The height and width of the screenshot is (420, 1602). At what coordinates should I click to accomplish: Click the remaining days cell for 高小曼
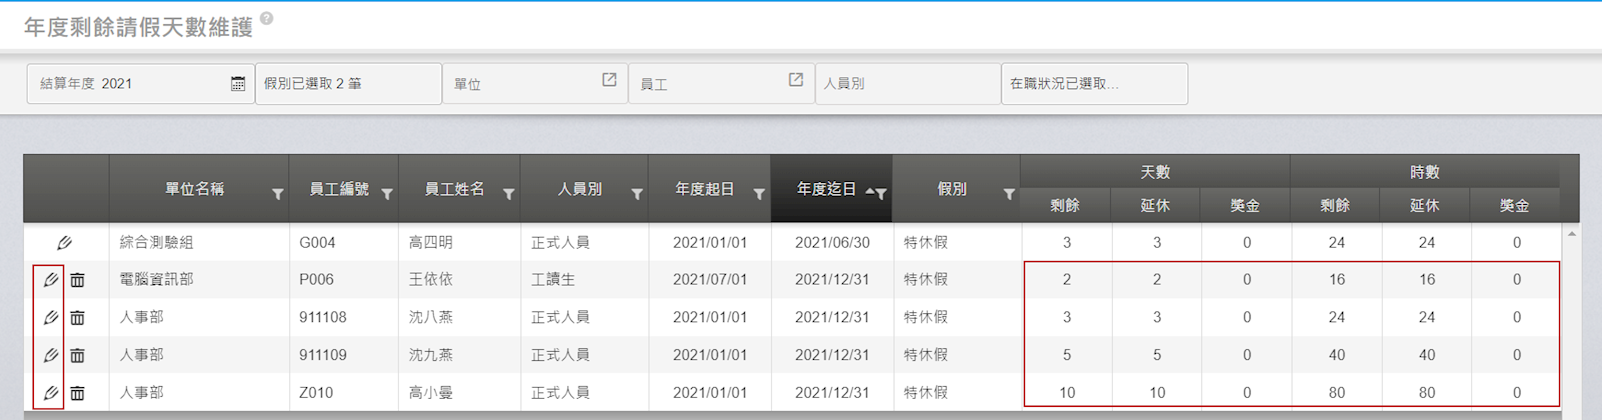click(1066, 393)
